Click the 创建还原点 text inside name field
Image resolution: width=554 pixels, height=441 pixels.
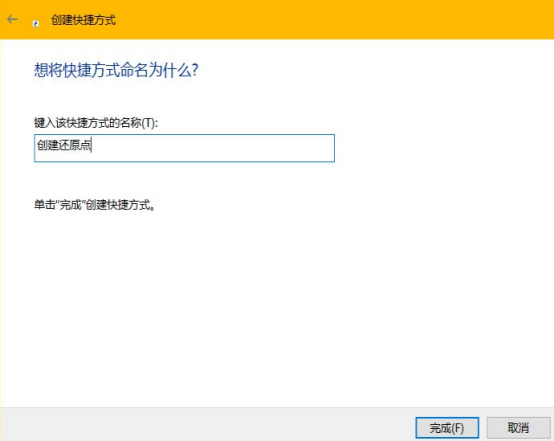tap(64, 145)
